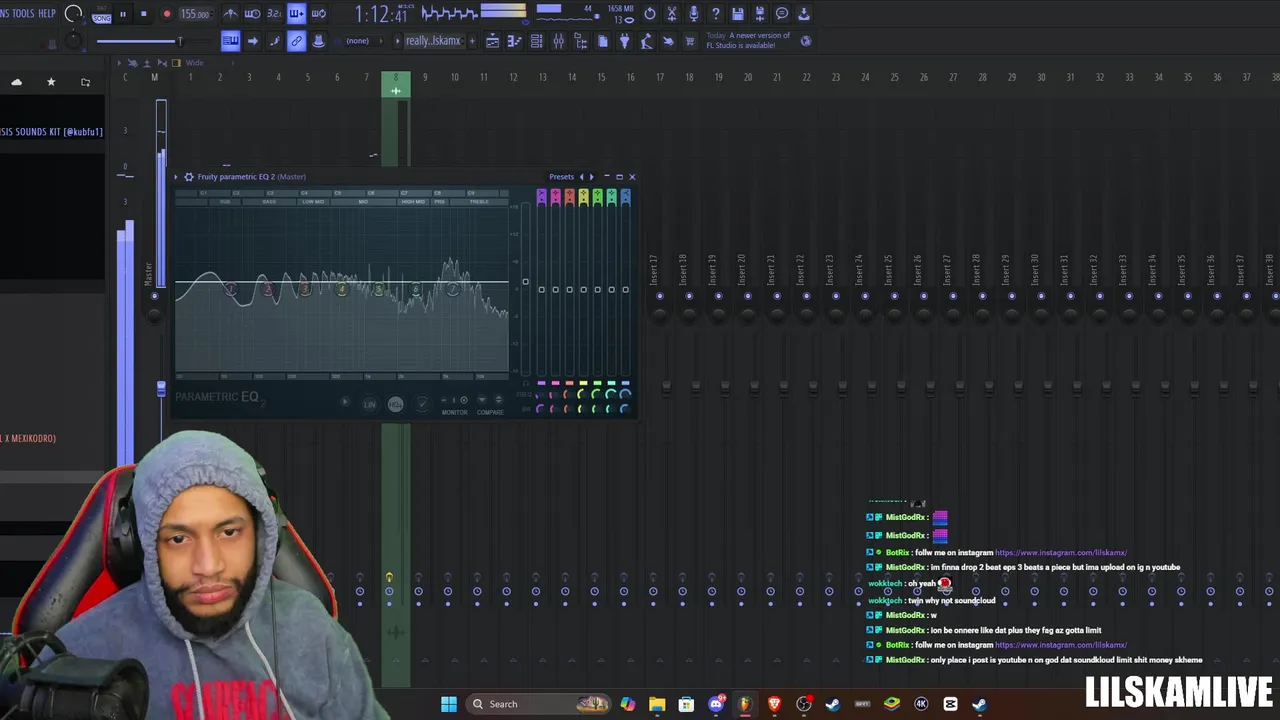The width and height of the screenshot is (1280, 720).
Task: Click the help question mark icon
Action: [x=716, y=14]
